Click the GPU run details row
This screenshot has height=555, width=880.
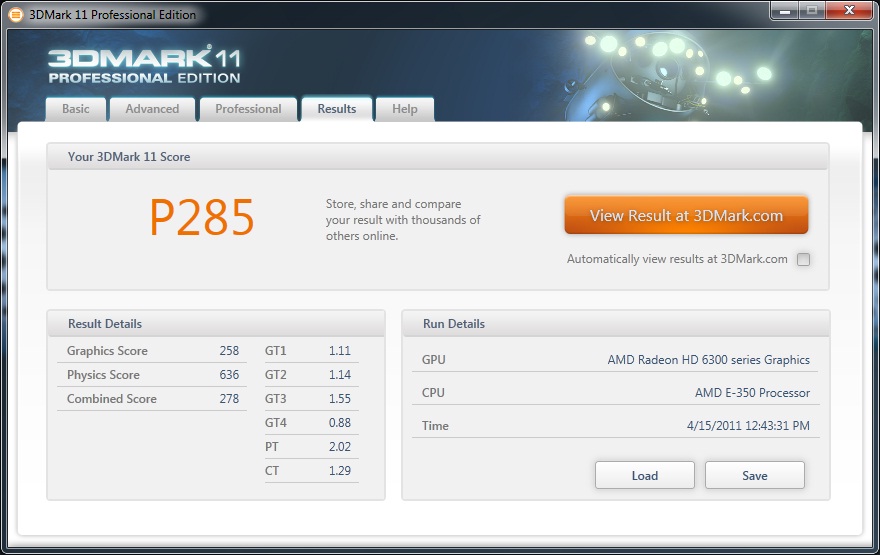click(616, 360)
